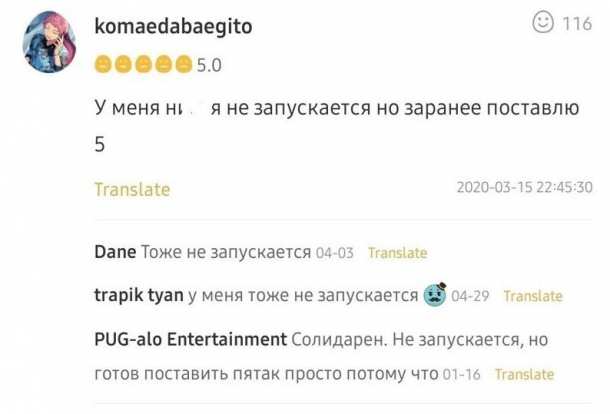Click the emoji in trapik tyan's reply
Viewport: 610px width, 414px height.
tap(434, 294)
